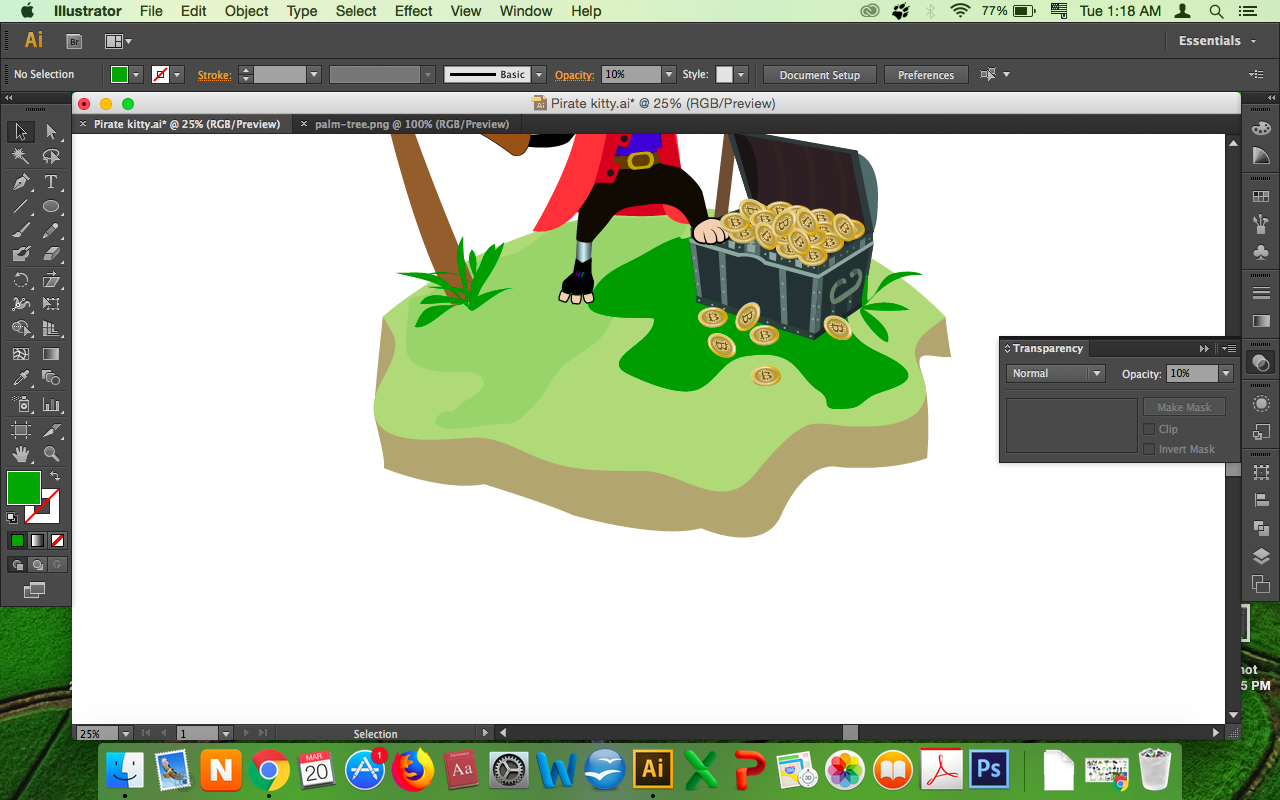Select the Column Graph tool
The image size is (1280, 800).
click(51, 404)
